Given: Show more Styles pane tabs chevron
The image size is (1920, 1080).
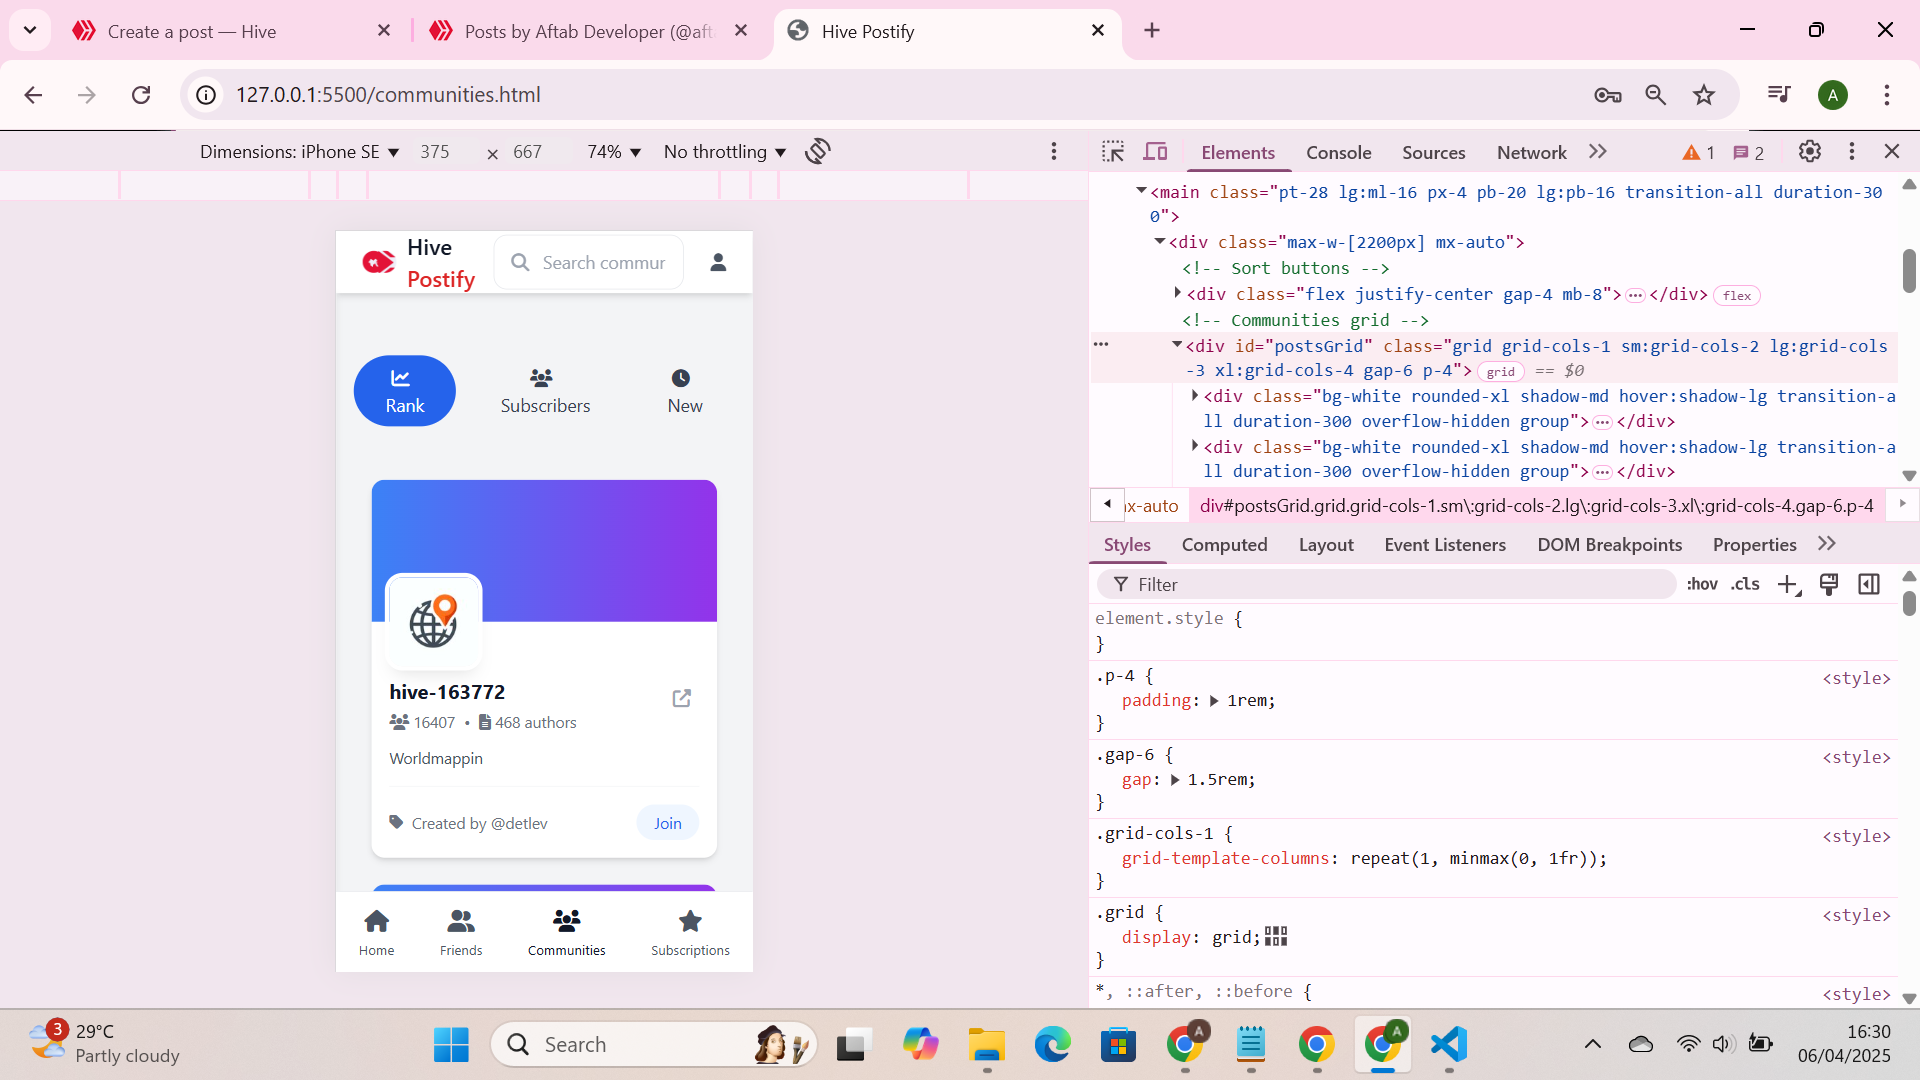Looking at the screenshot, I should 1827,544.
